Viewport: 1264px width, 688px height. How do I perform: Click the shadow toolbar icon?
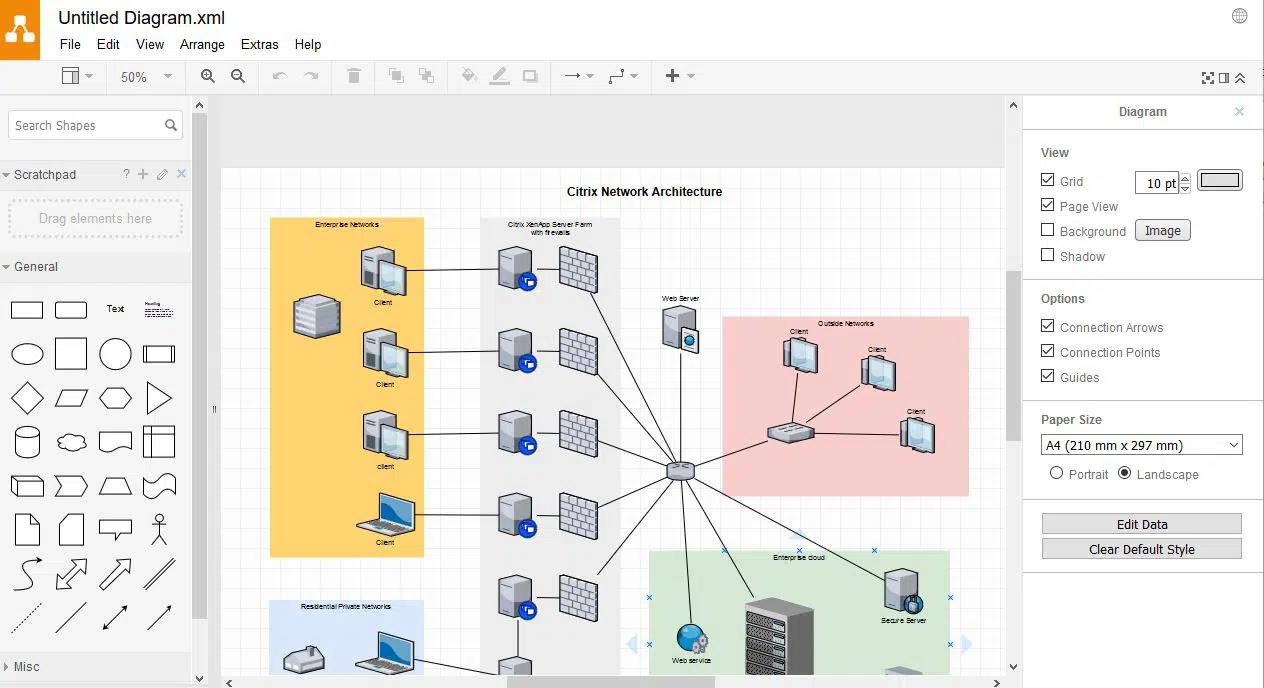point(530,76)
